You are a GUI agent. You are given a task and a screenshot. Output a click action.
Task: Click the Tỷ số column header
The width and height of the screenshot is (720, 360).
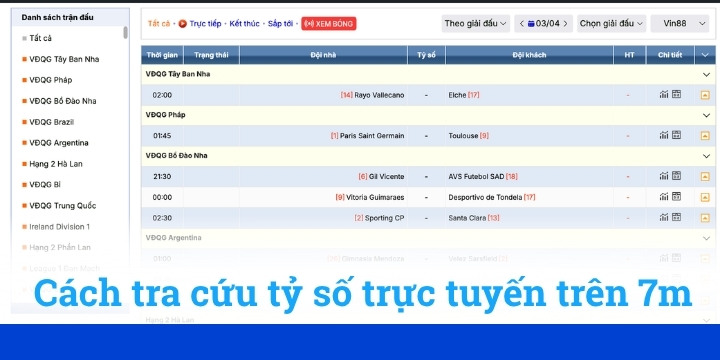(426, 55)
